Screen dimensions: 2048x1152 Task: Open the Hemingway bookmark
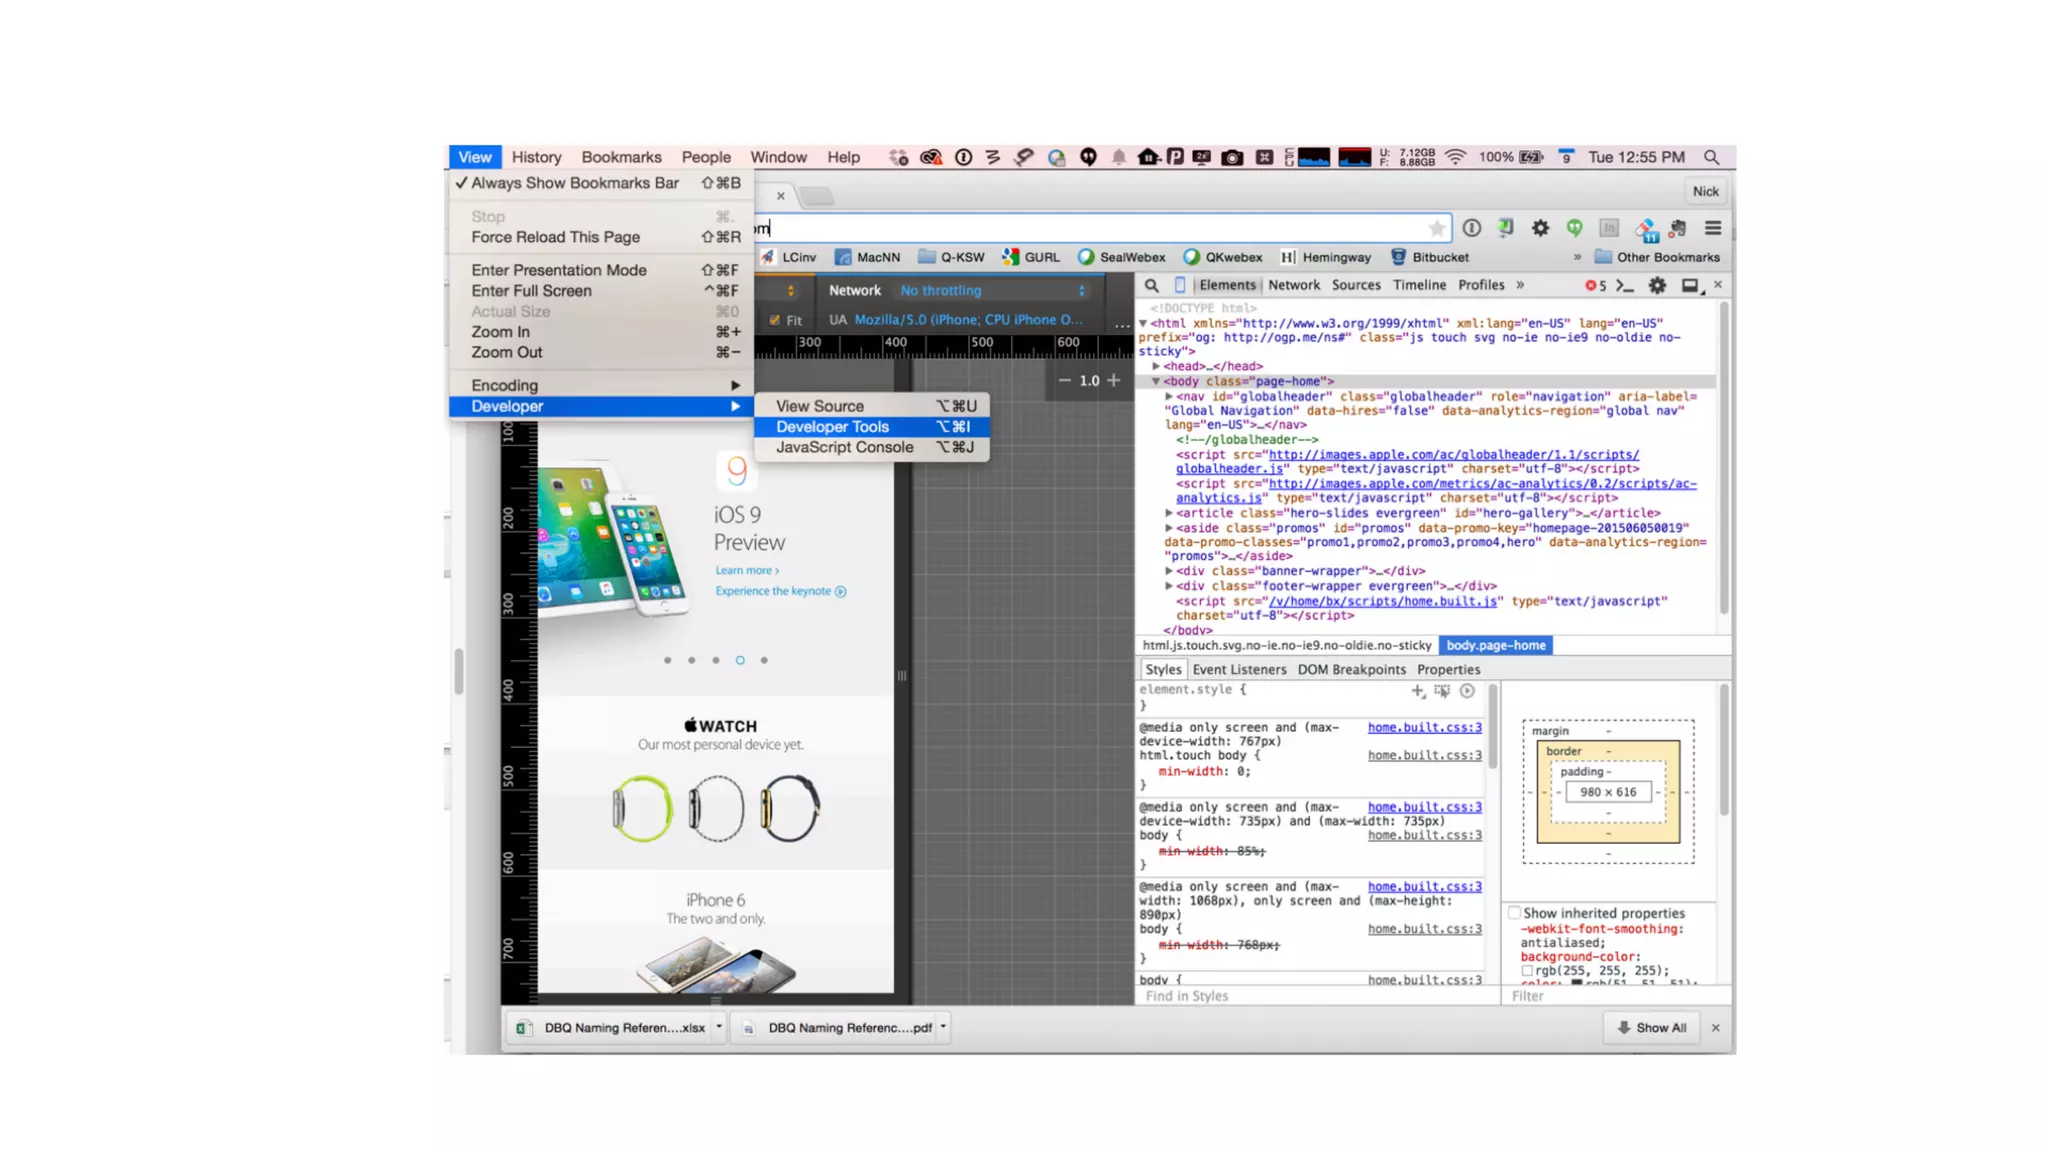click(x=1326, y=257)
